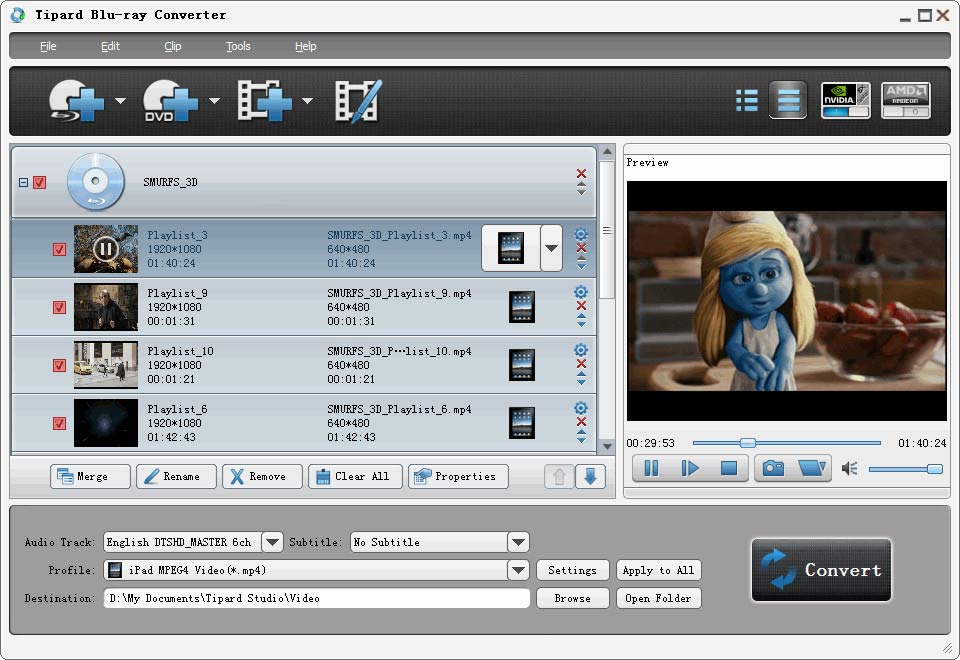Click the Clear All button
This screenshot has width=960, height=660.
(x=355, y=476)
